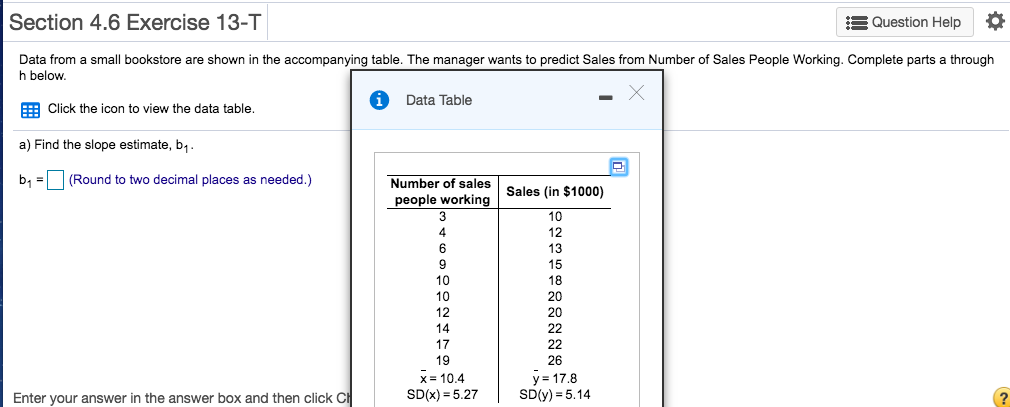Click 'Enter your answer in the answer box' instruction
1010x407 pixels.
[x=180, y=398]
